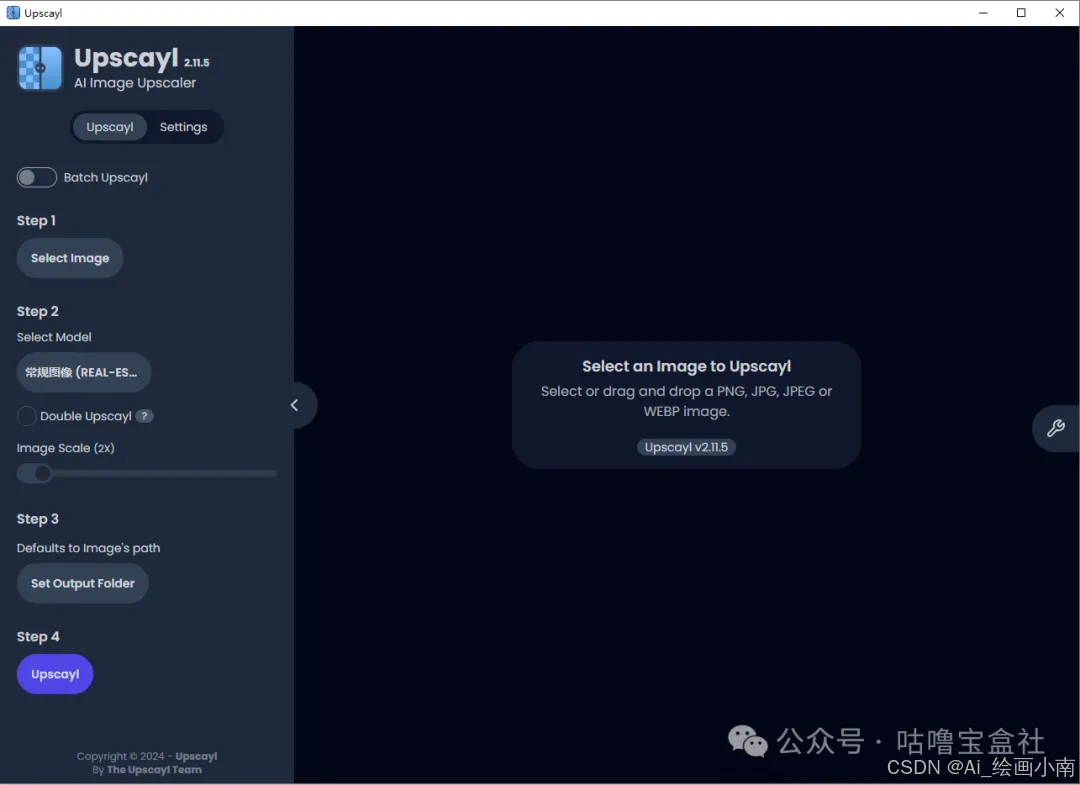Screen dimensions: 1080x785
Task: Minimize the Upscayl window
Action: coord(984,12)
